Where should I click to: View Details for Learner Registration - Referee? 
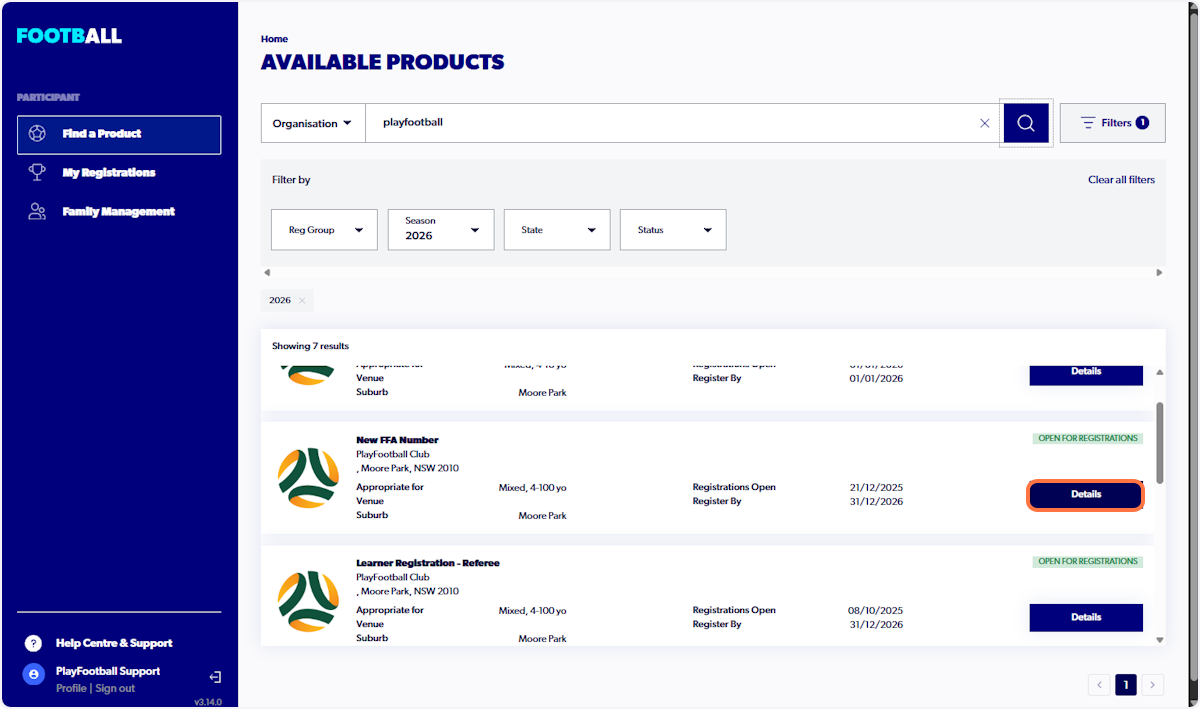1086,617
